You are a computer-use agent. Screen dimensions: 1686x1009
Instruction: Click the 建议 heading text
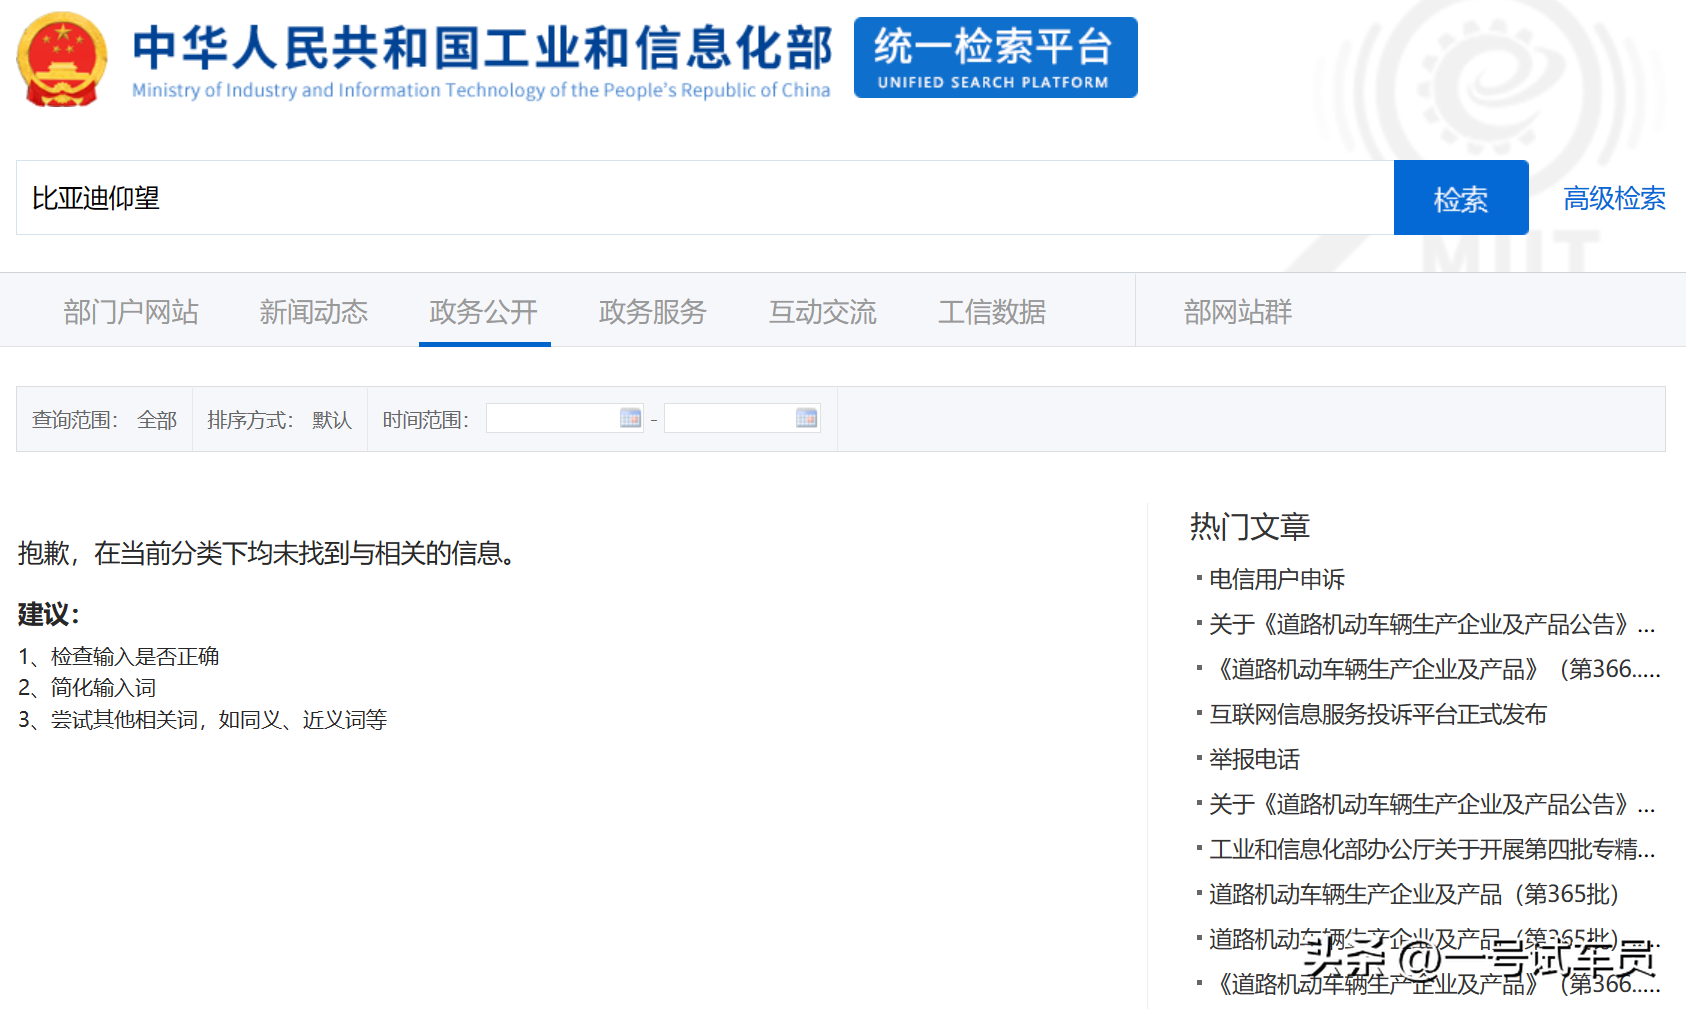click(x=48, y=614)
